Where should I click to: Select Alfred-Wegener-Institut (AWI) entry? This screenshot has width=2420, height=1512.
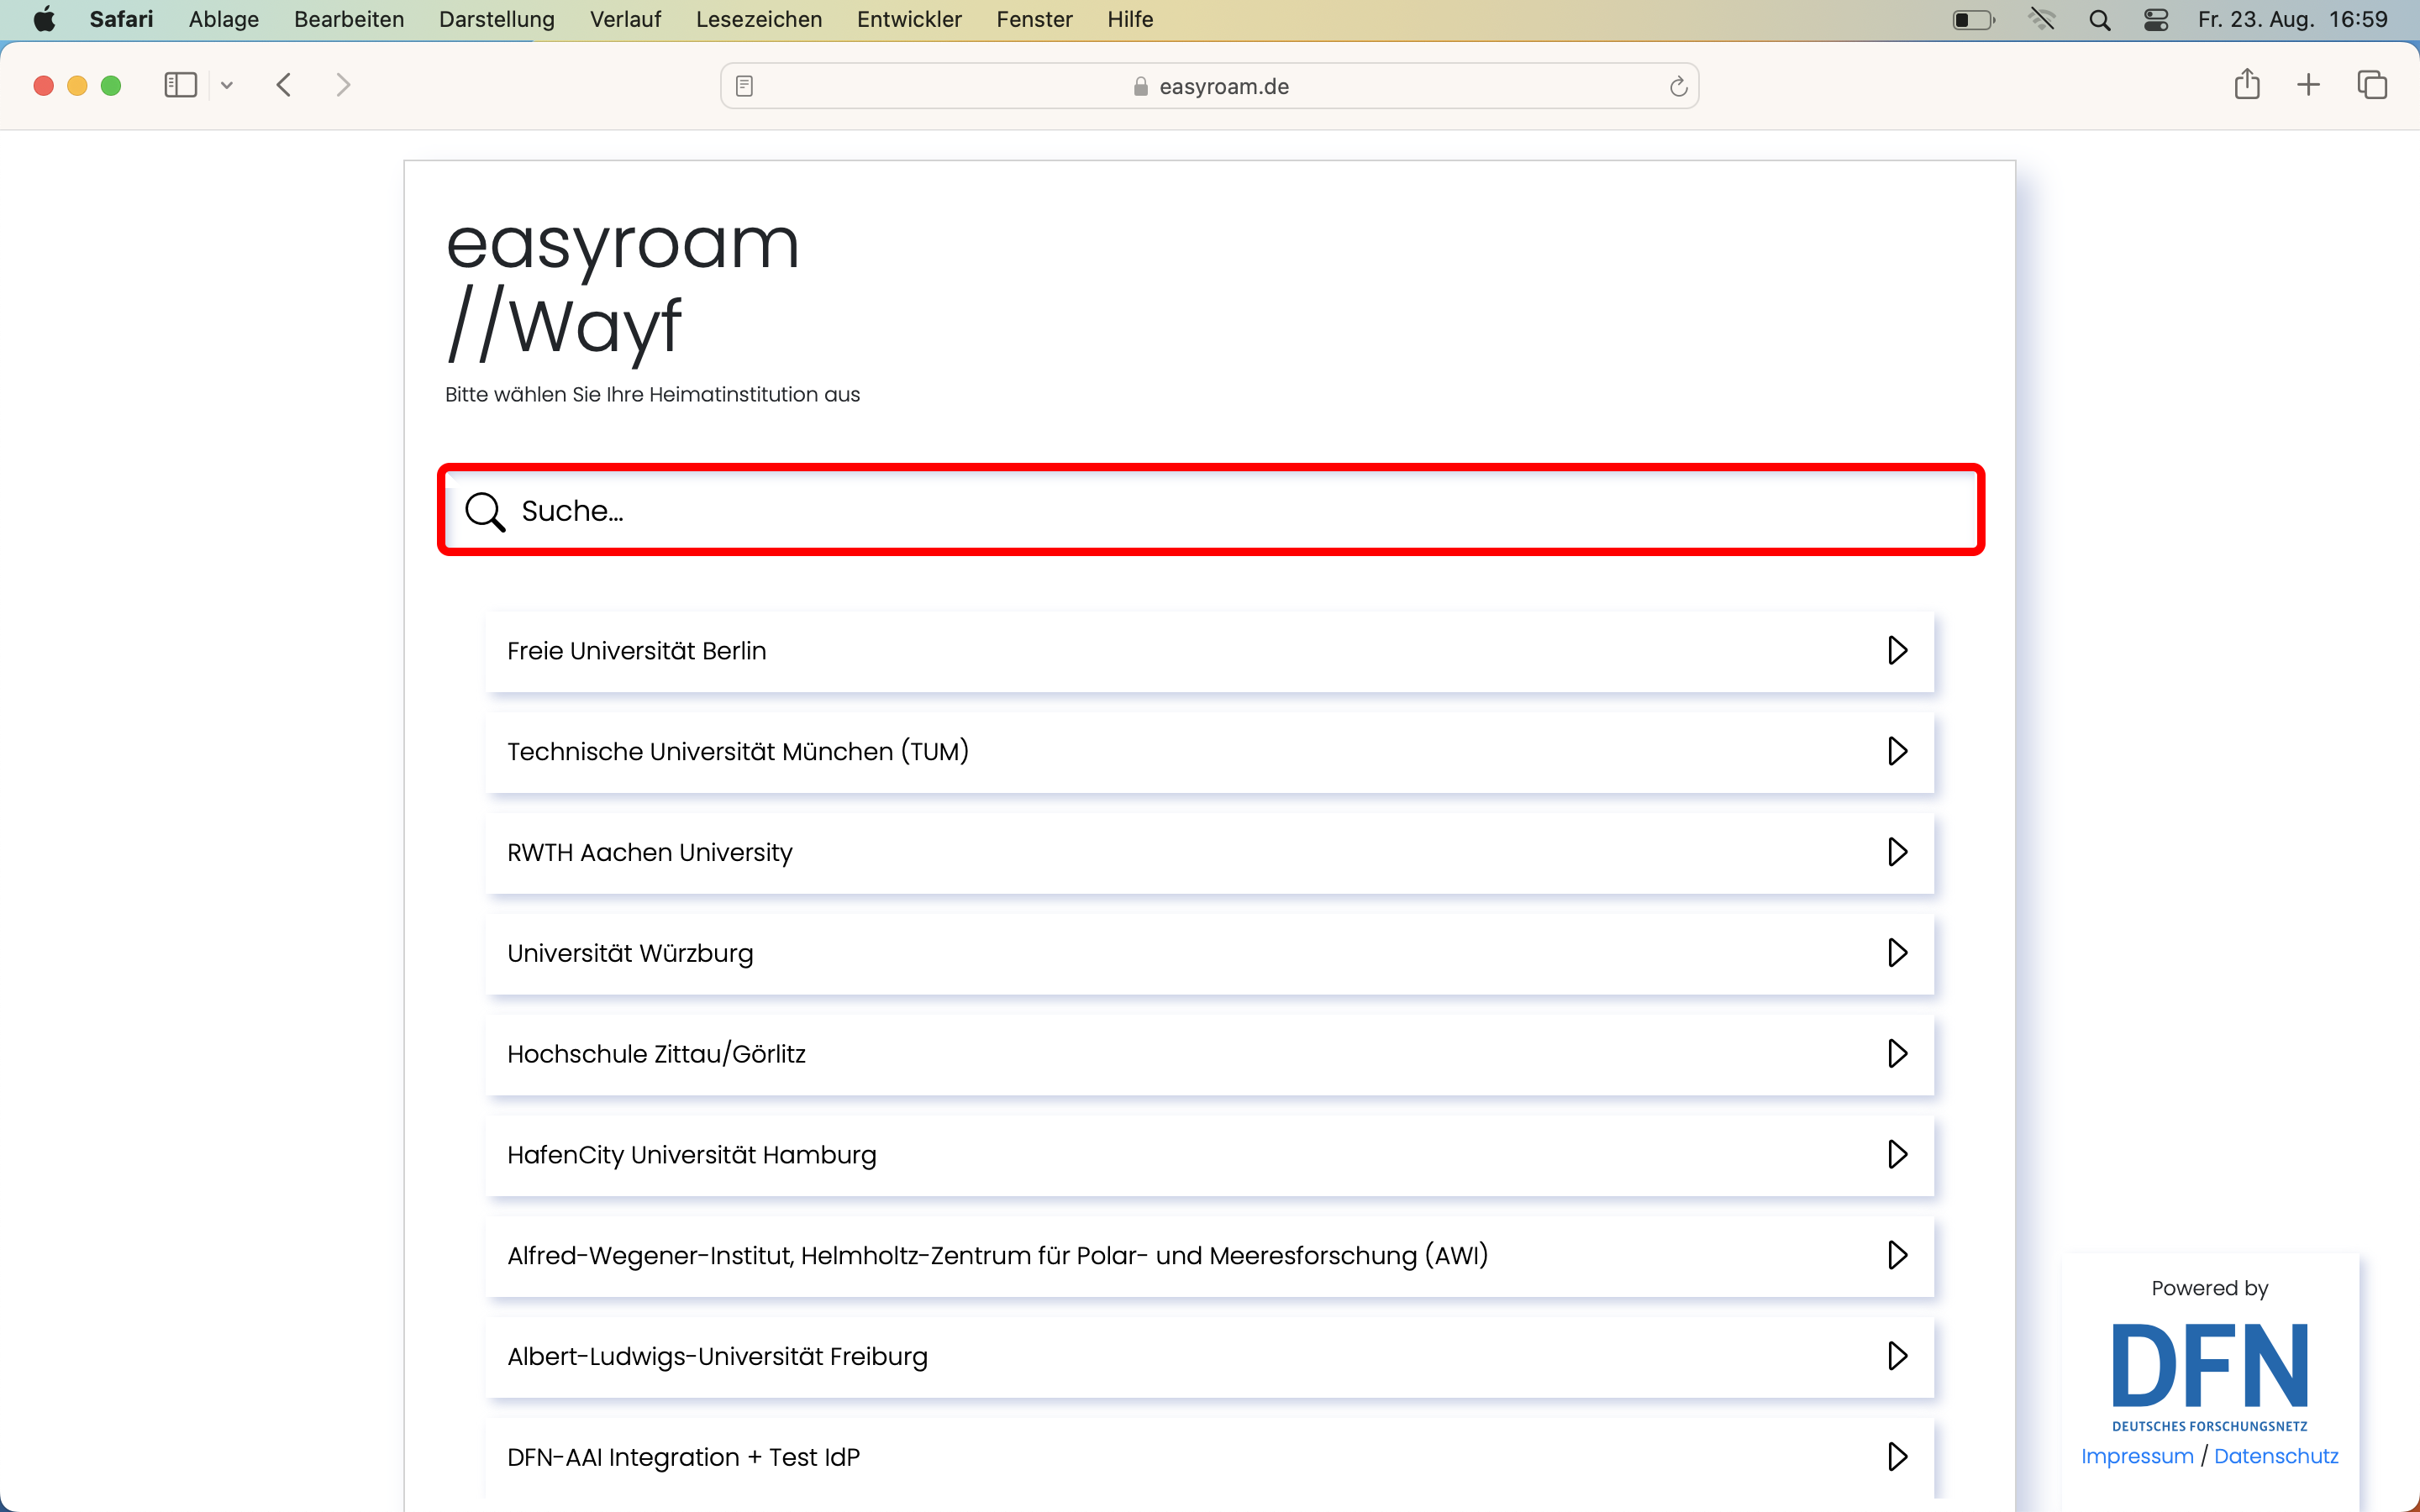tap(1210, 1255)
